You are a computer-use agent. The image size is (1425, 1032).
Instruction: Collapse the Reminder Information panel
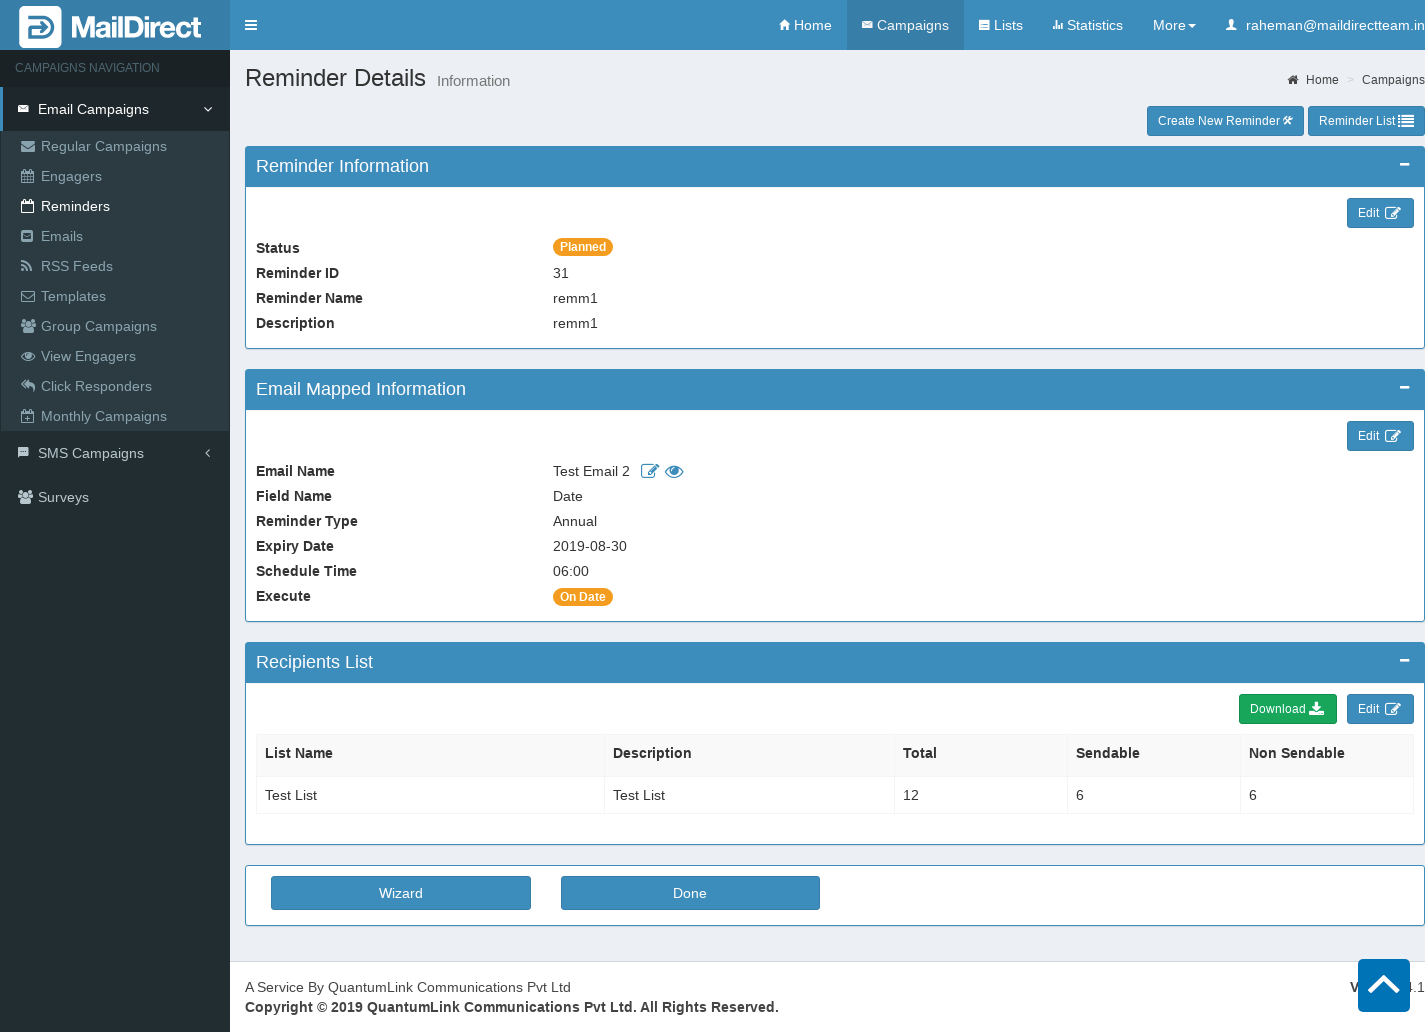click(1404, 165)
